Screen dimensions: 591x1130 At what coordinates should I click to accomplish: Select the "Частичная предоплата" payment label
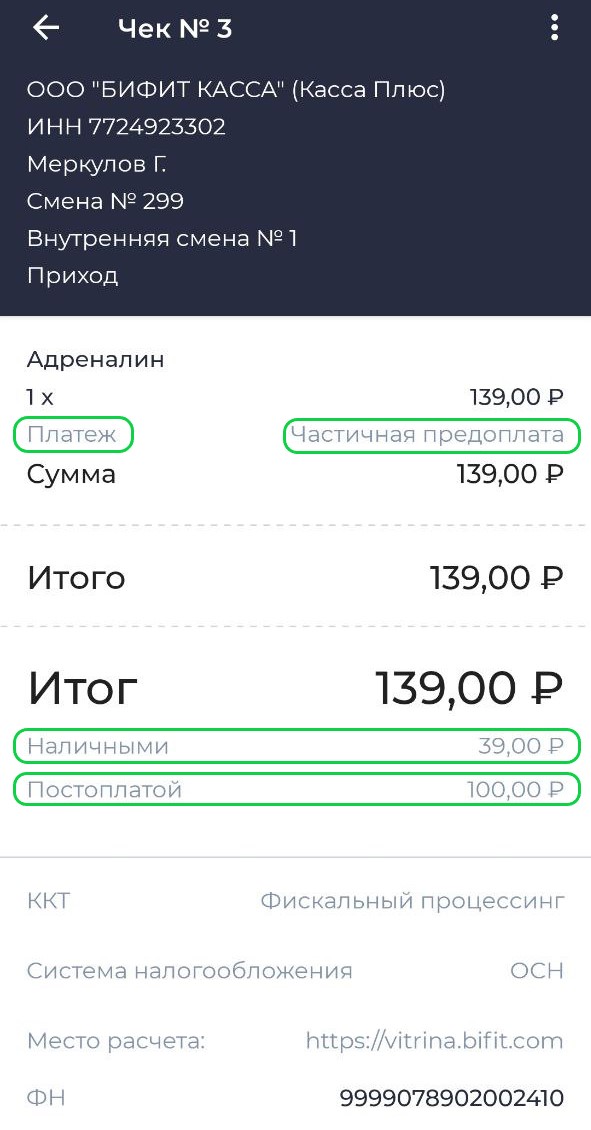click(x=431, y=435)
